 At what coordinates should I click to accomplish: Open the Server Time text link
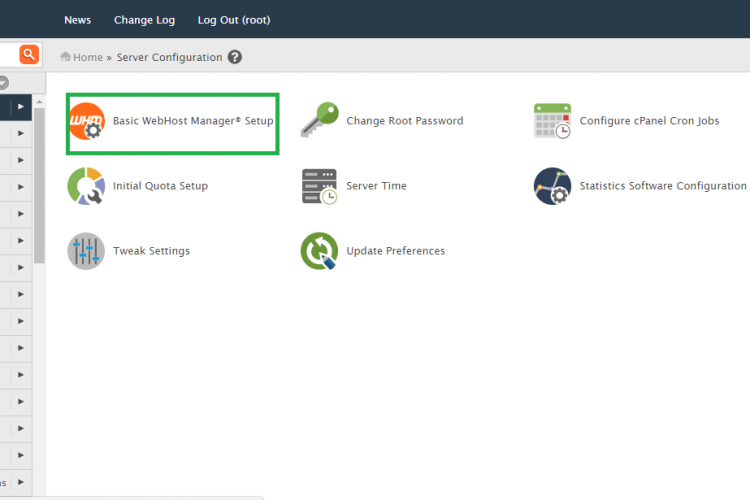(376, 186)
